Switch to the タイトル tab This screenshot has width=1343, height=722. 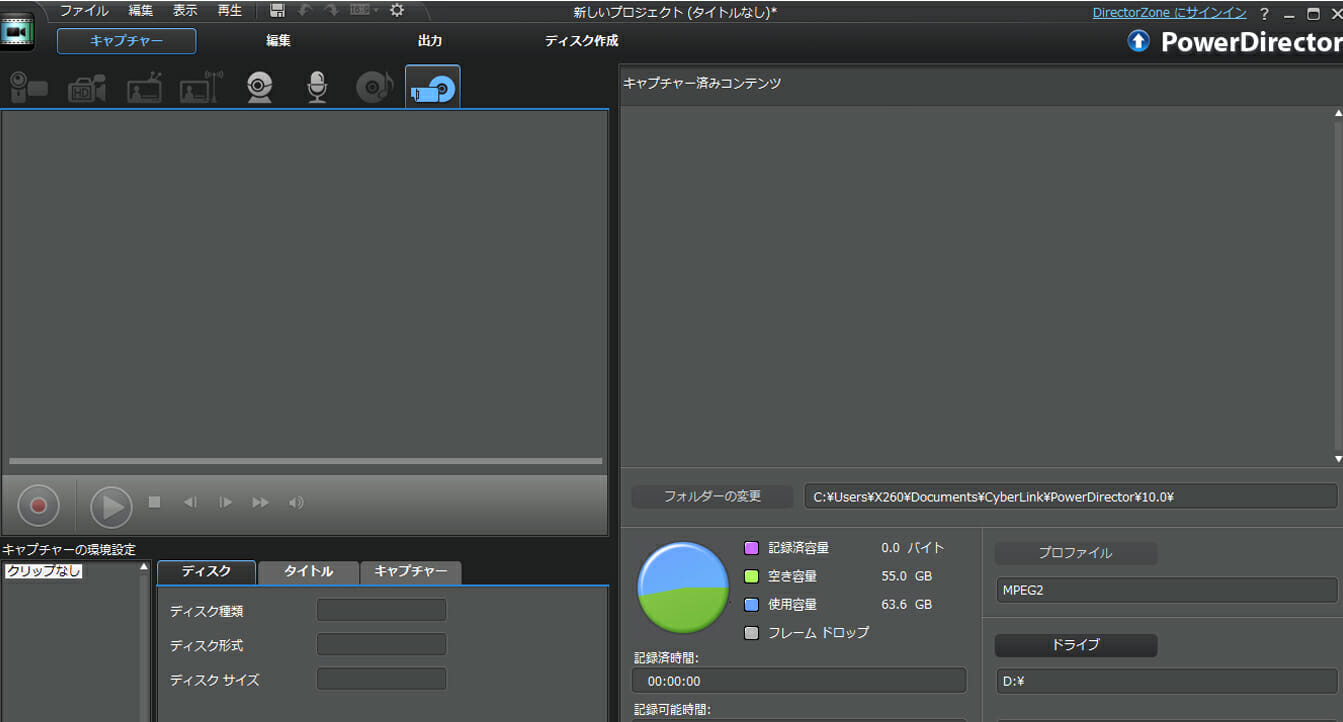point(308,571)
